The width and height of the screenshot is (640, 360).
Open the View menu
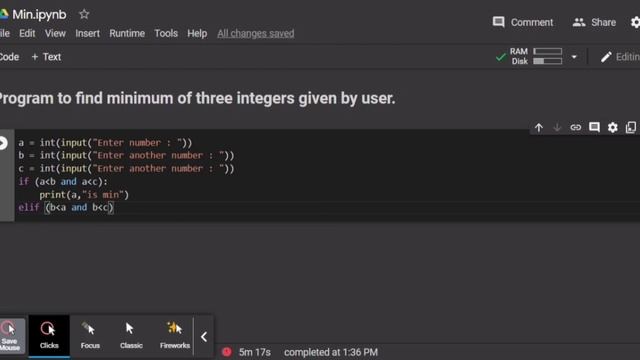click(x=55, y=33)
